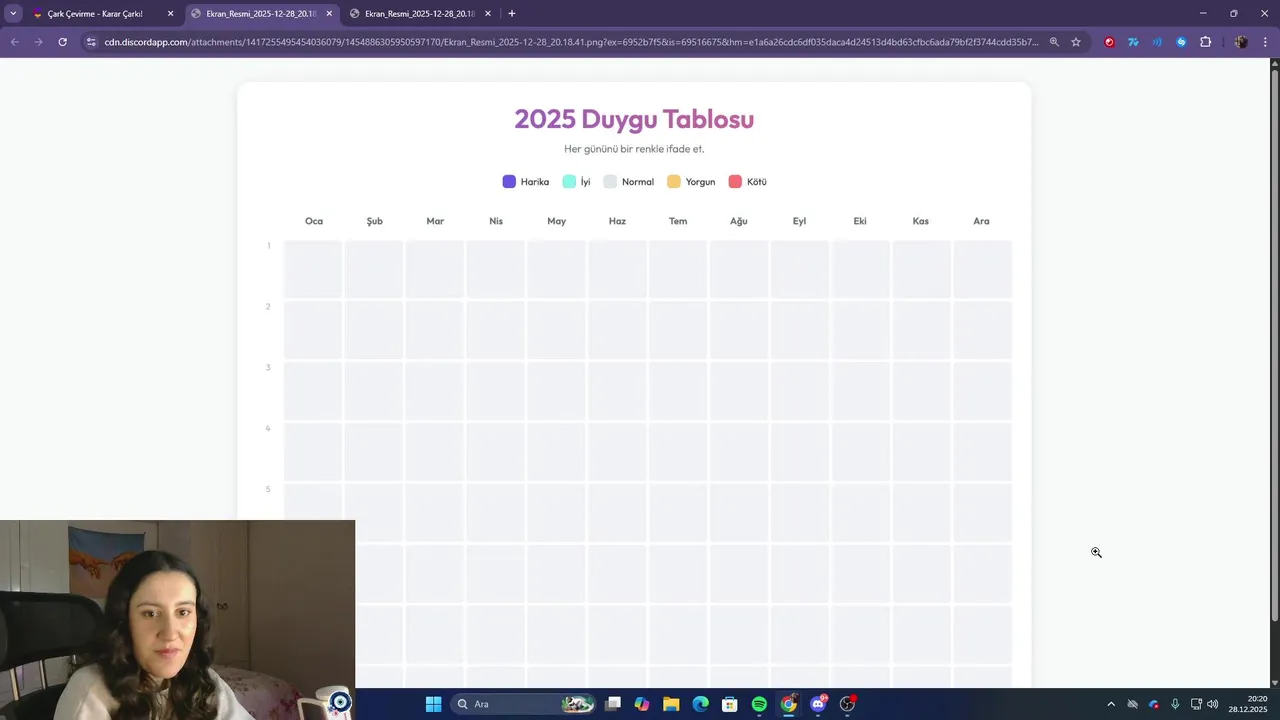
Task: Open the network display tray icon
Action: point(1196,704)
